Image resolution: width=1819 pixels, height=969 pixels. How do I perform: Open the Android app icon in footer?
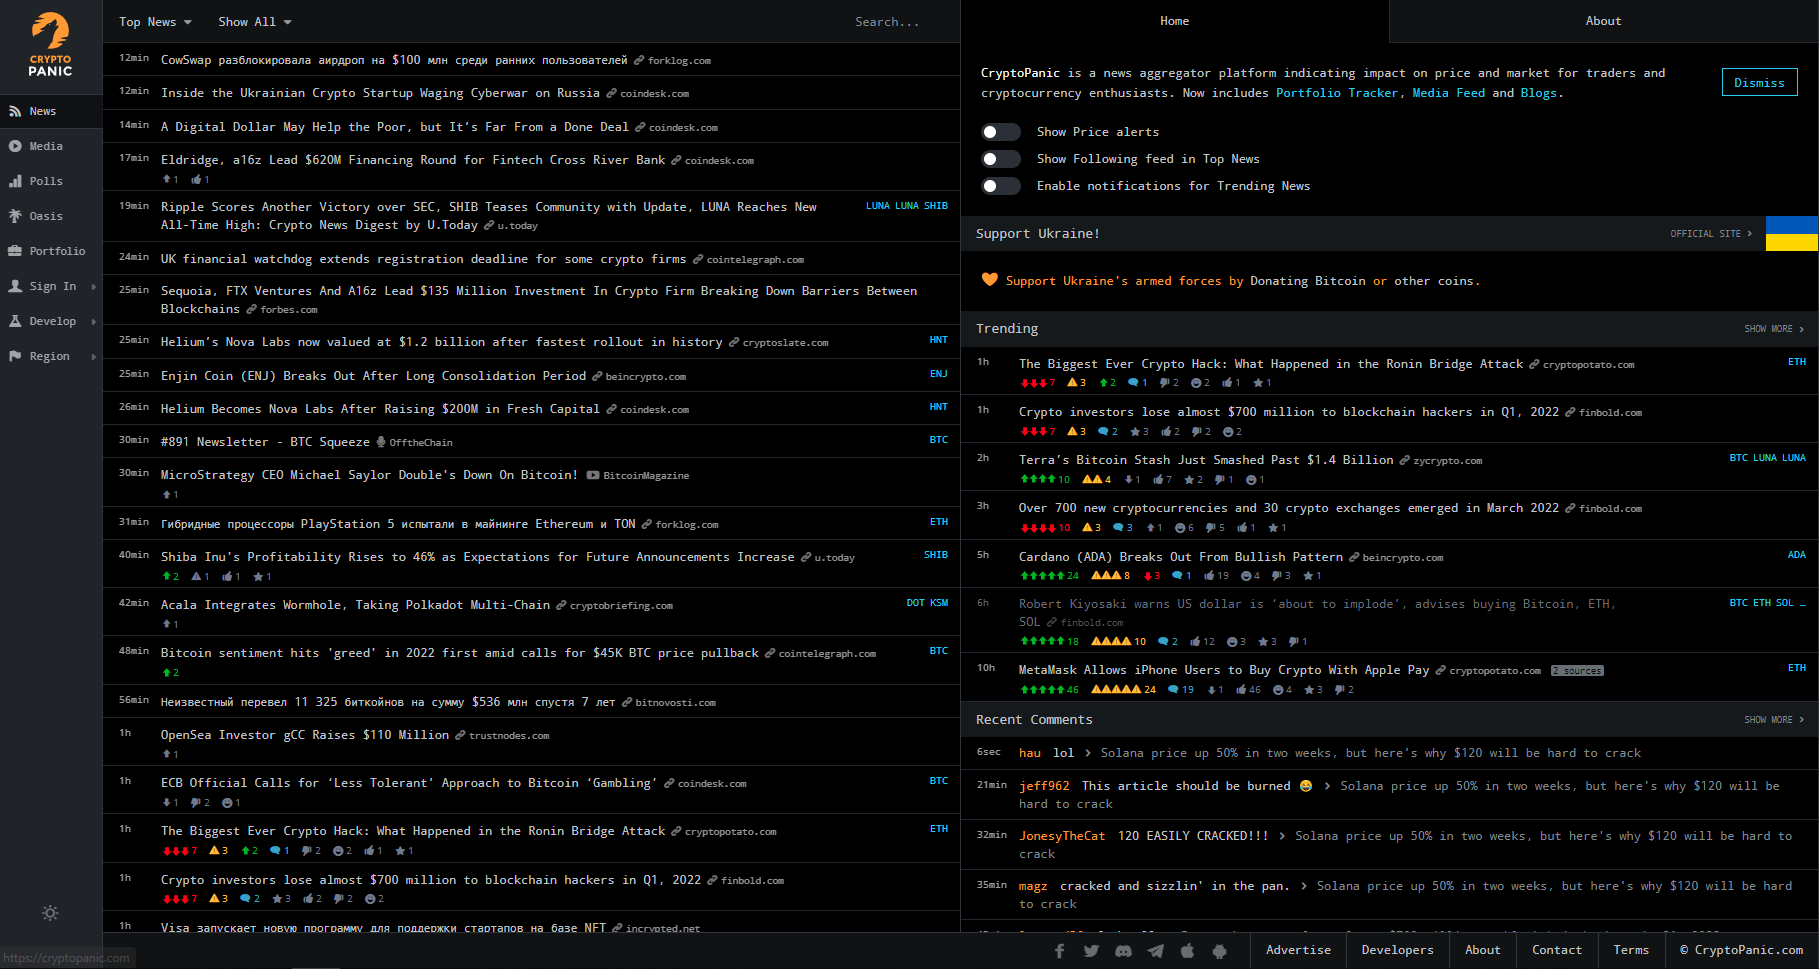[x=1219, y=951]
